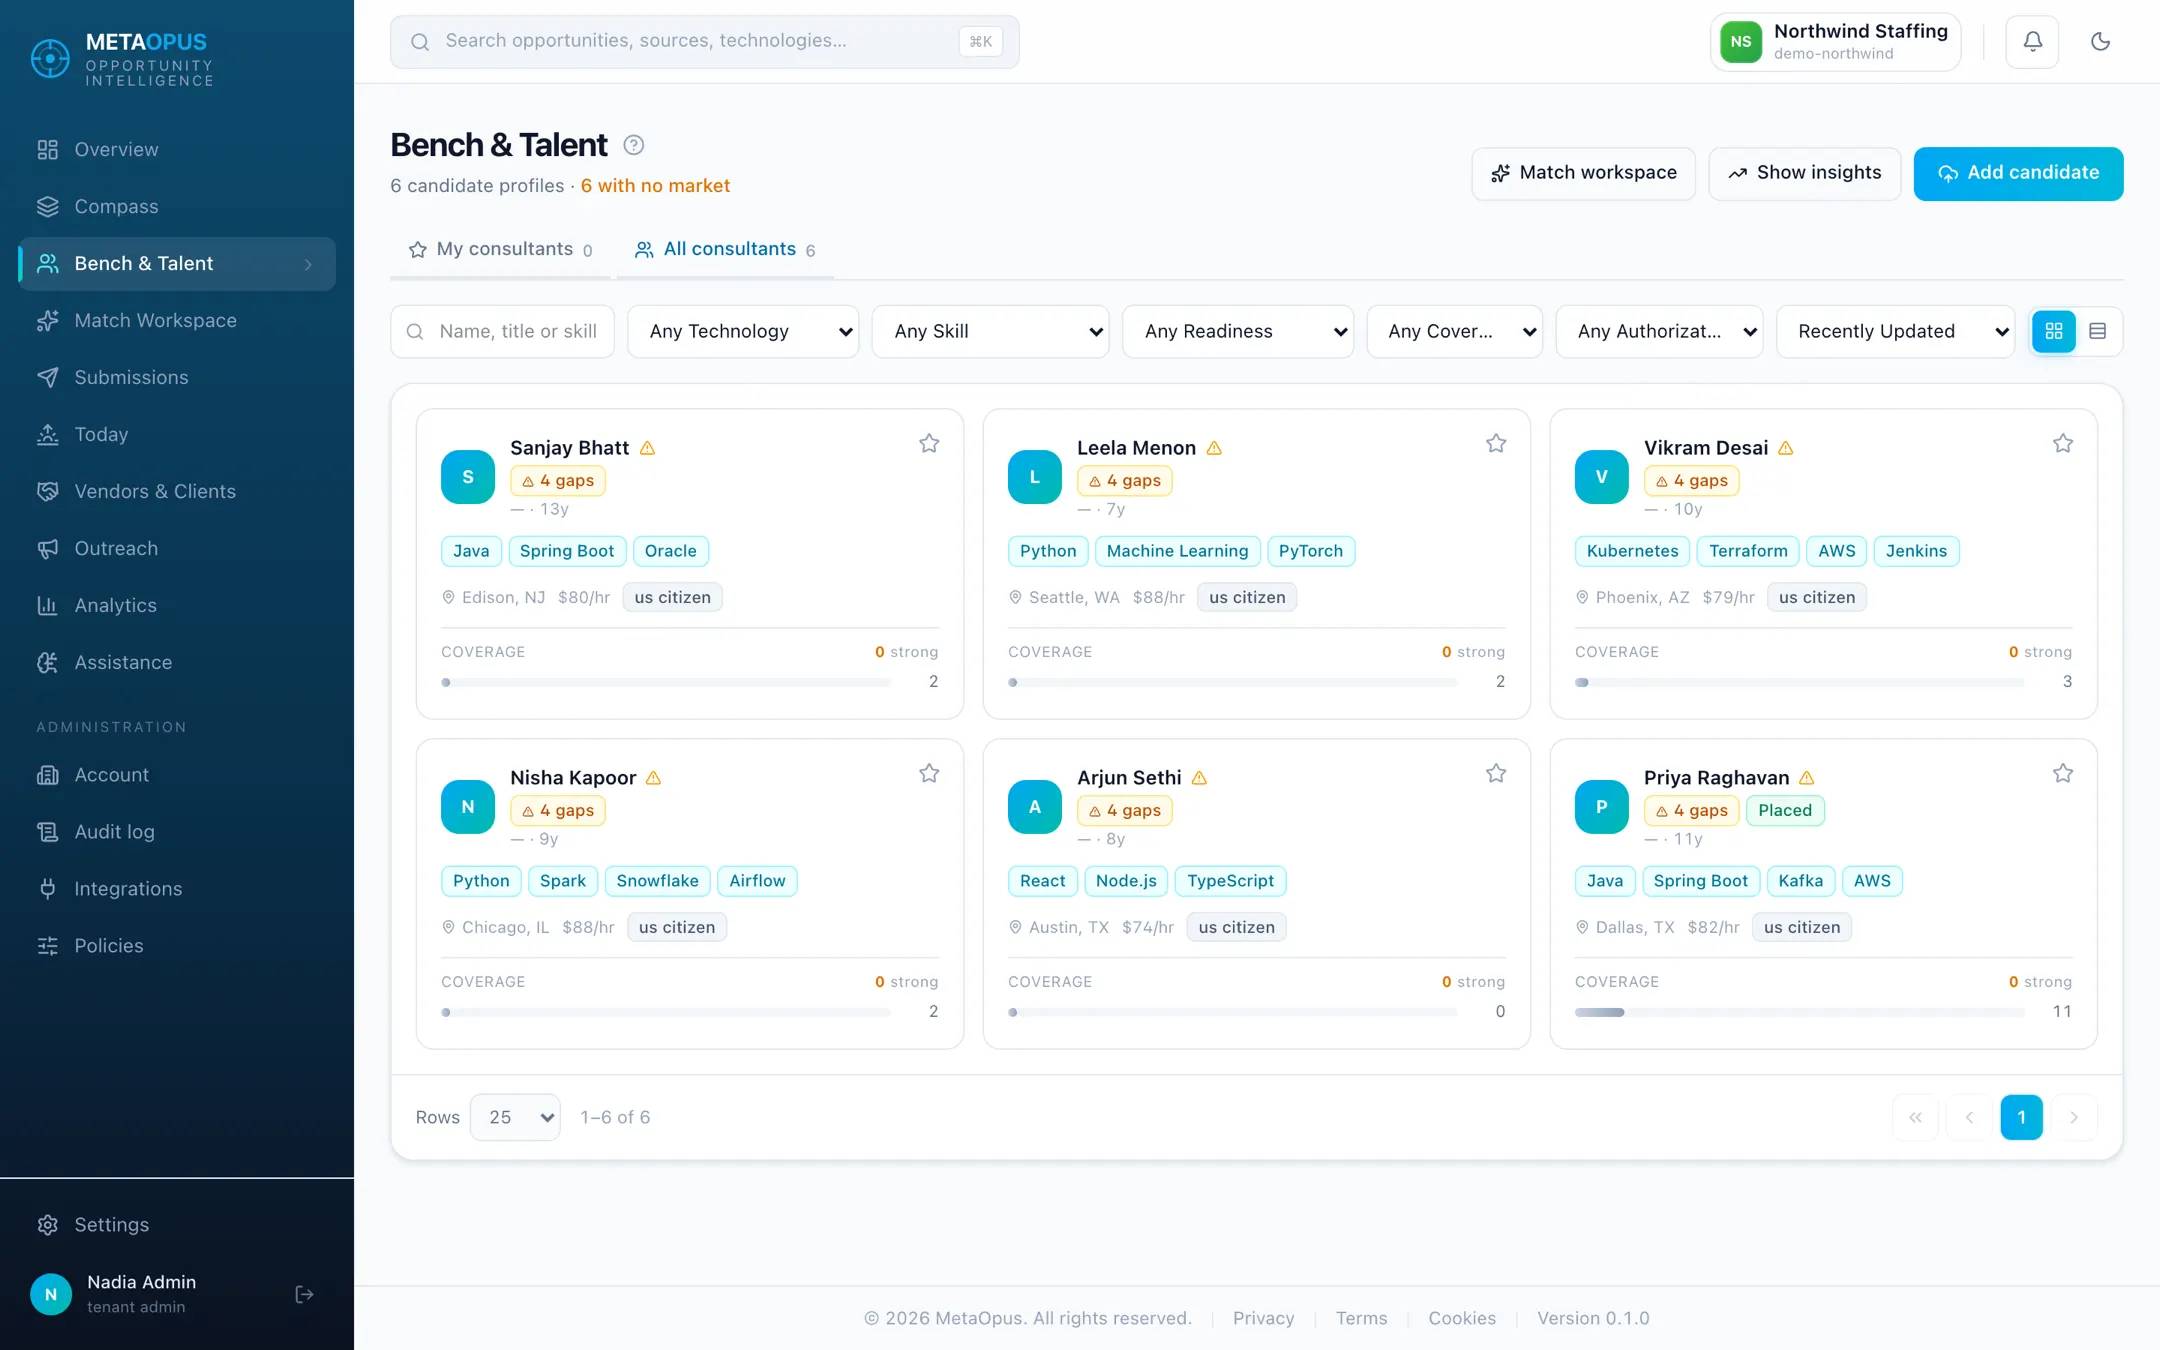The image size is (2160, 1350).
Task: Open the Privacy footer link
Action: pos(1263,1319)
